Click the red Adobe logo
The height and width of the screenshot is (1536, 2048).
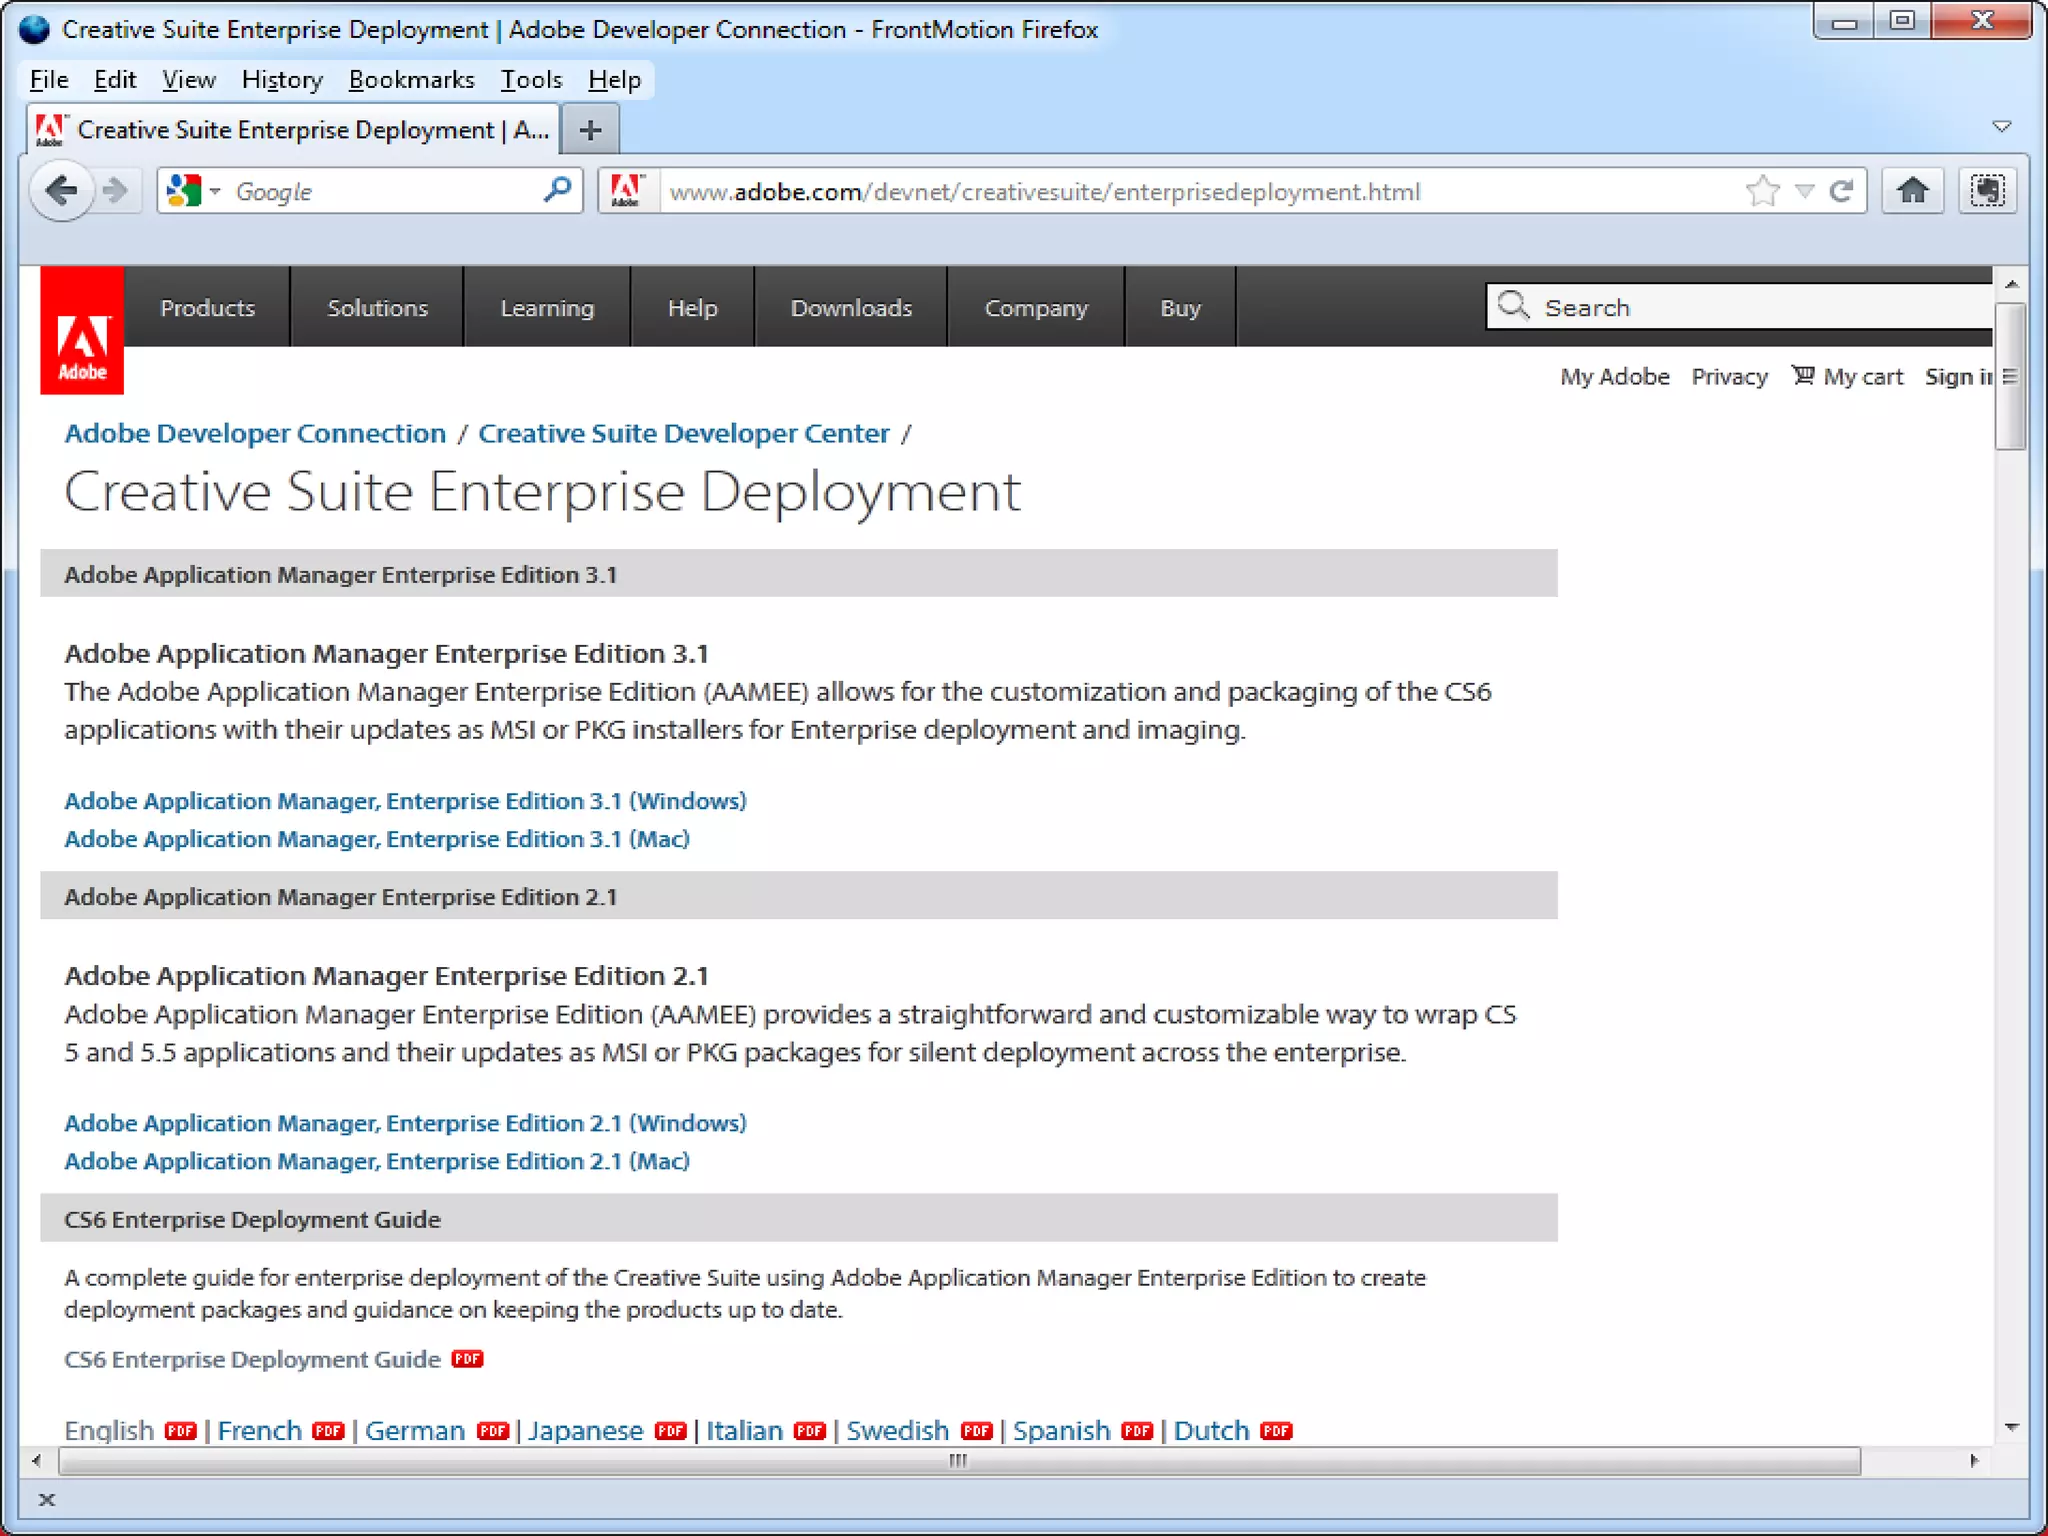pyautogui.click(x=82, y=331)
